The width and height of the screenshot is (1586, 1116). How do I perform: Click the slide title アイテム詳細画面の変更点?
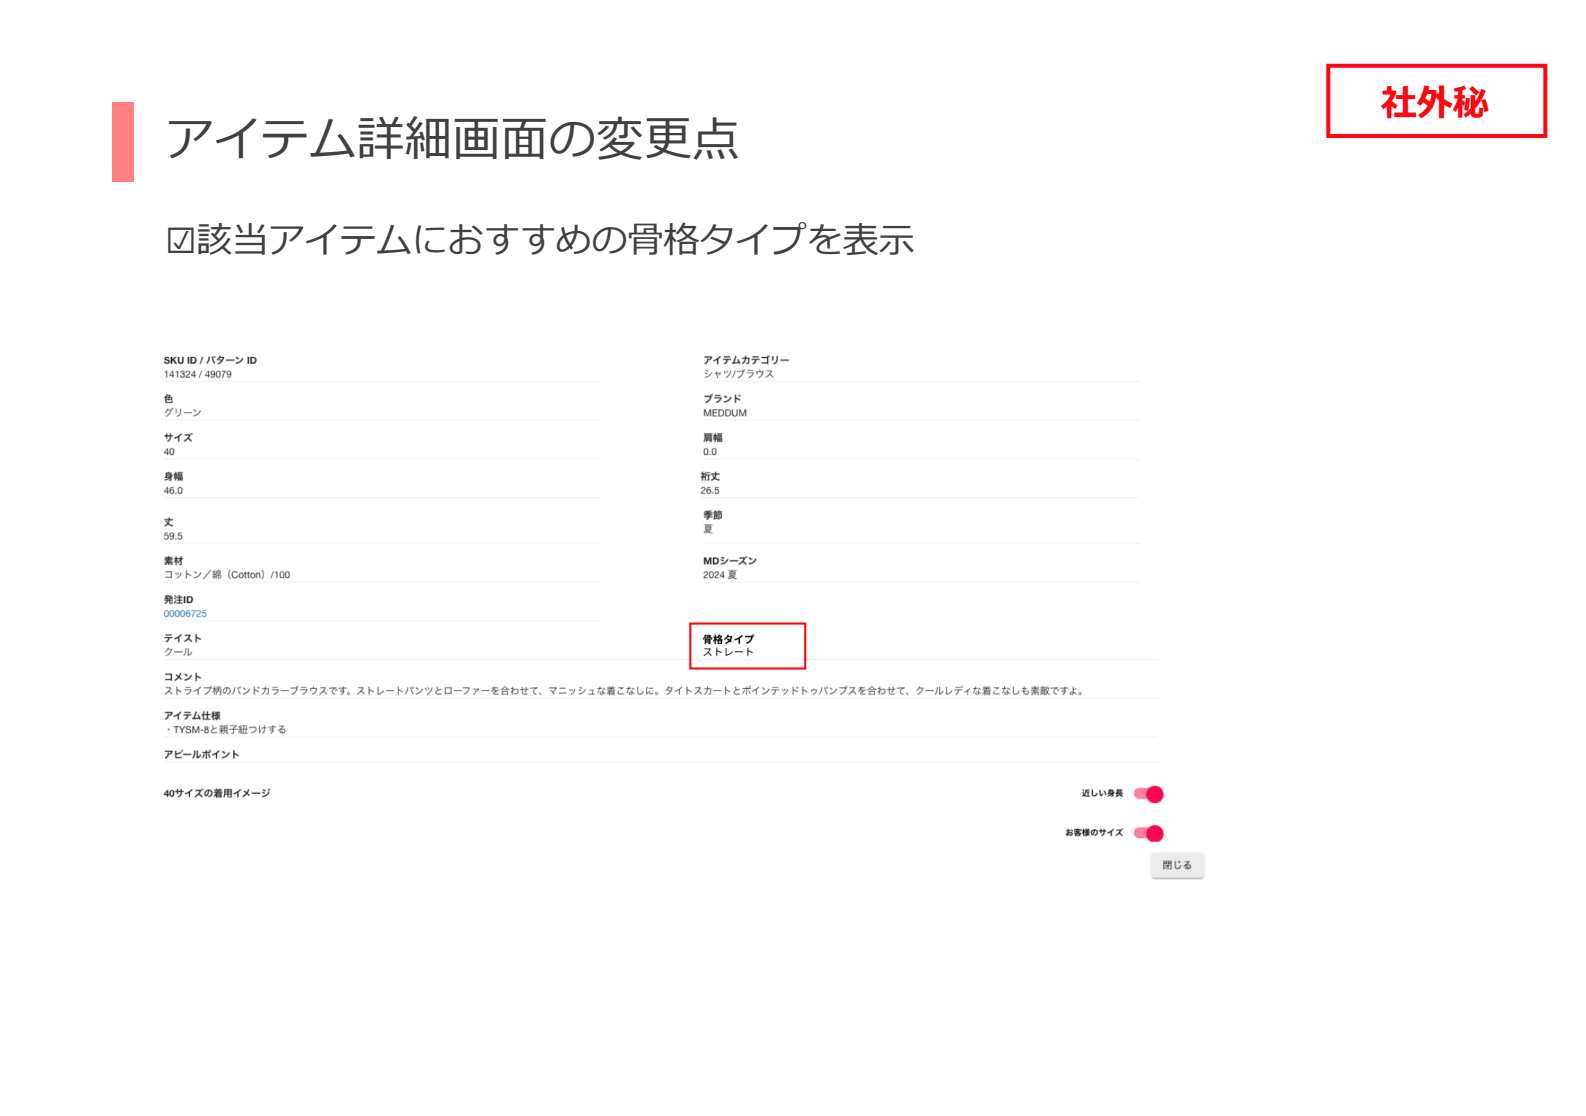click(452, 139)
